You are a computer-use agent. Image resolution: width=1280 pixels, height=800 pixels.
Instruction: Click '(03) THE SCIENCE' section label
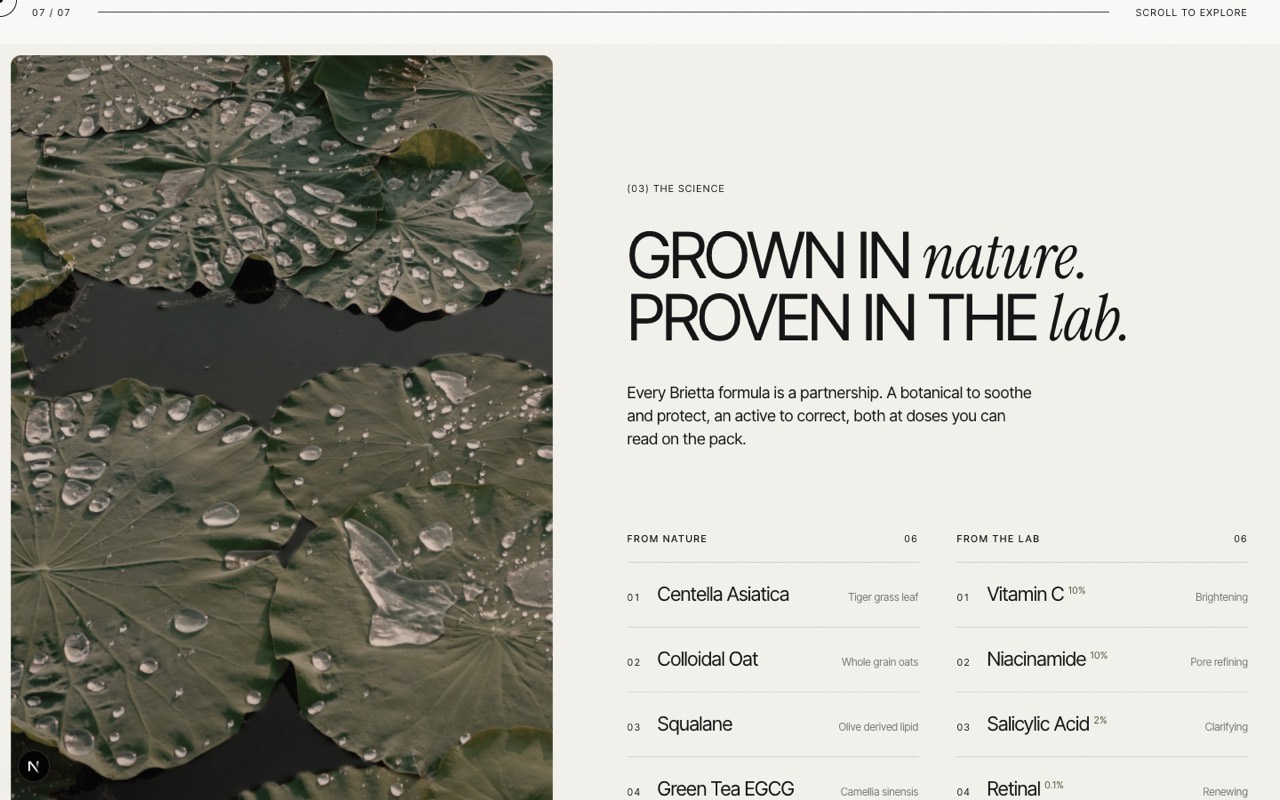(x=676, y=188)
